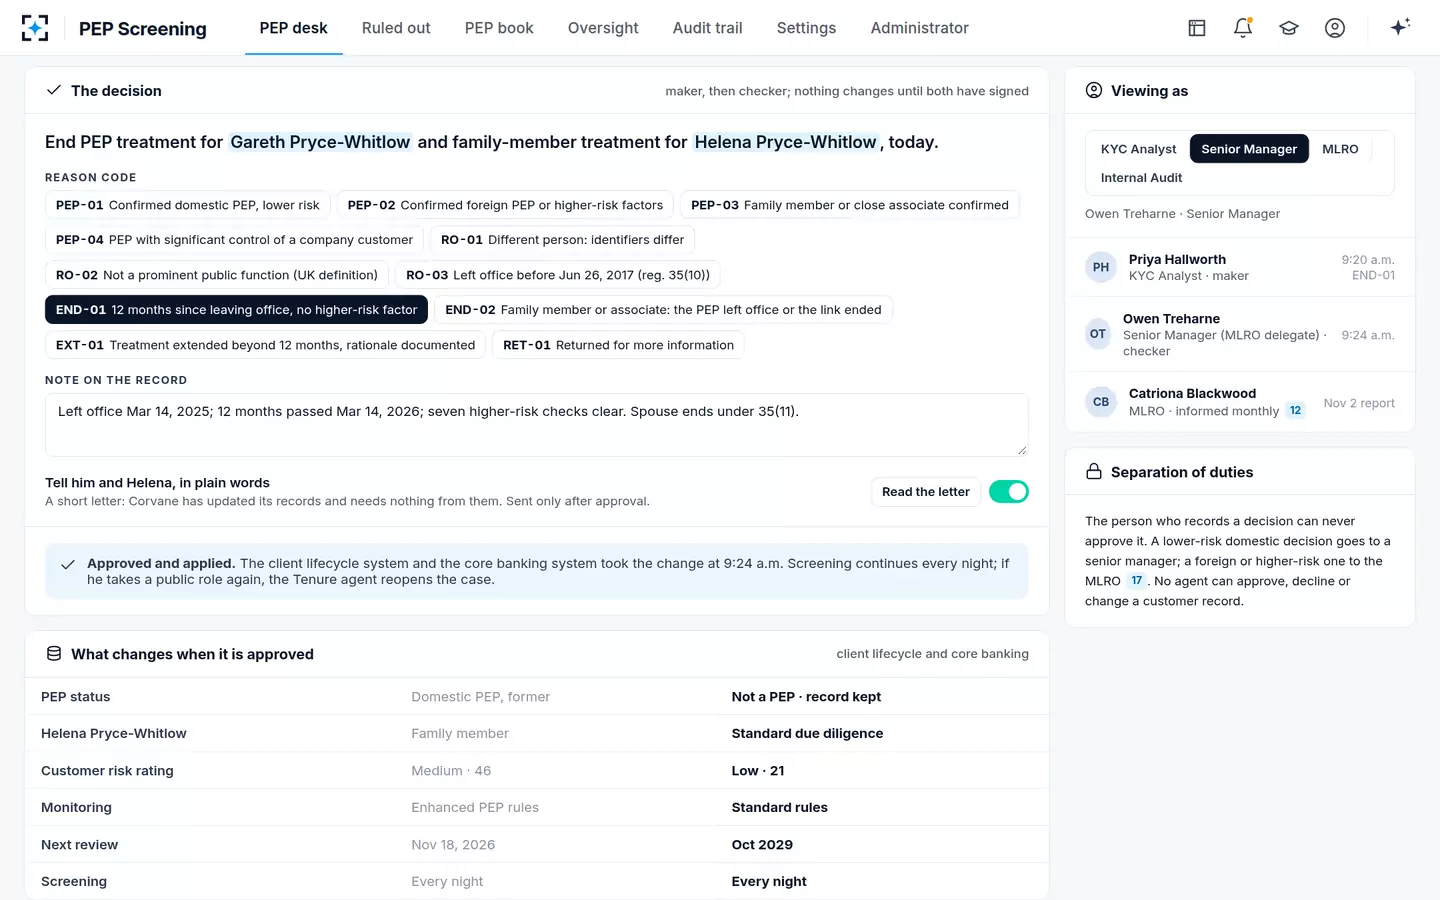Open the Gareth Pryce-Whitlow name link
Screen dimensions: 1440x900
320,142
